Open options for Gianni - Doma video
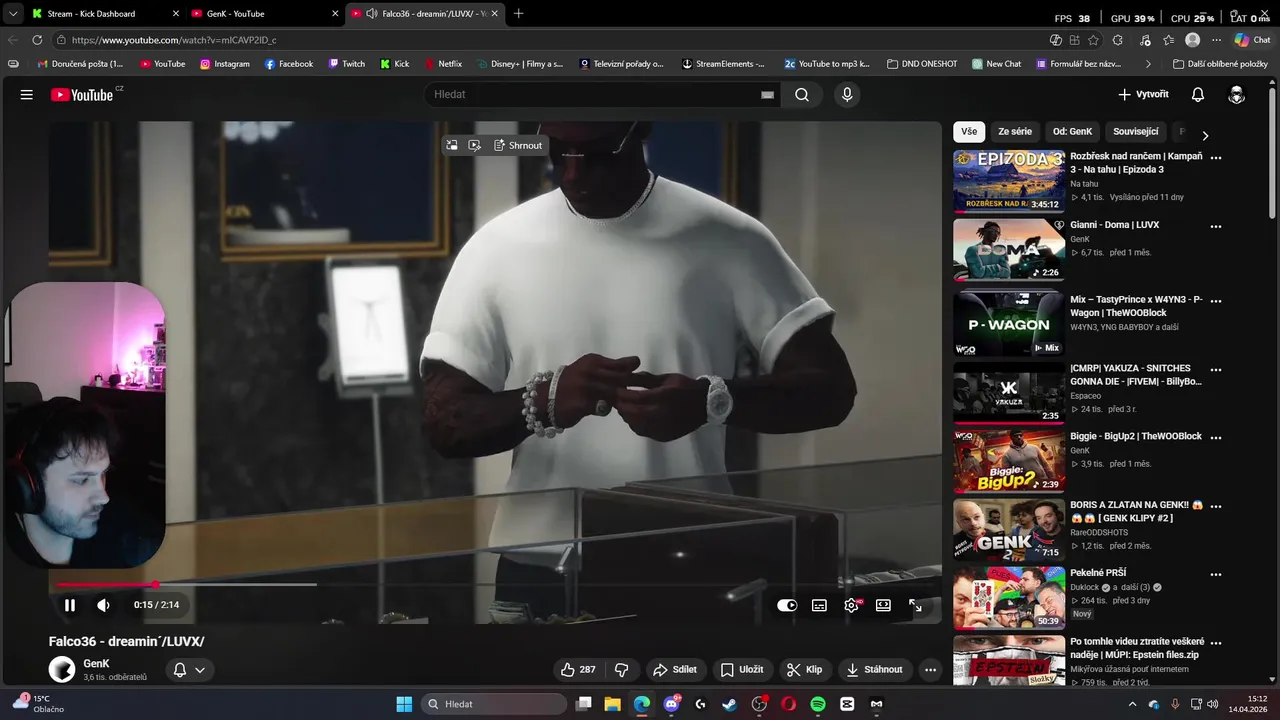This screenshot has height=720, width=1280. coord(1216,226)
